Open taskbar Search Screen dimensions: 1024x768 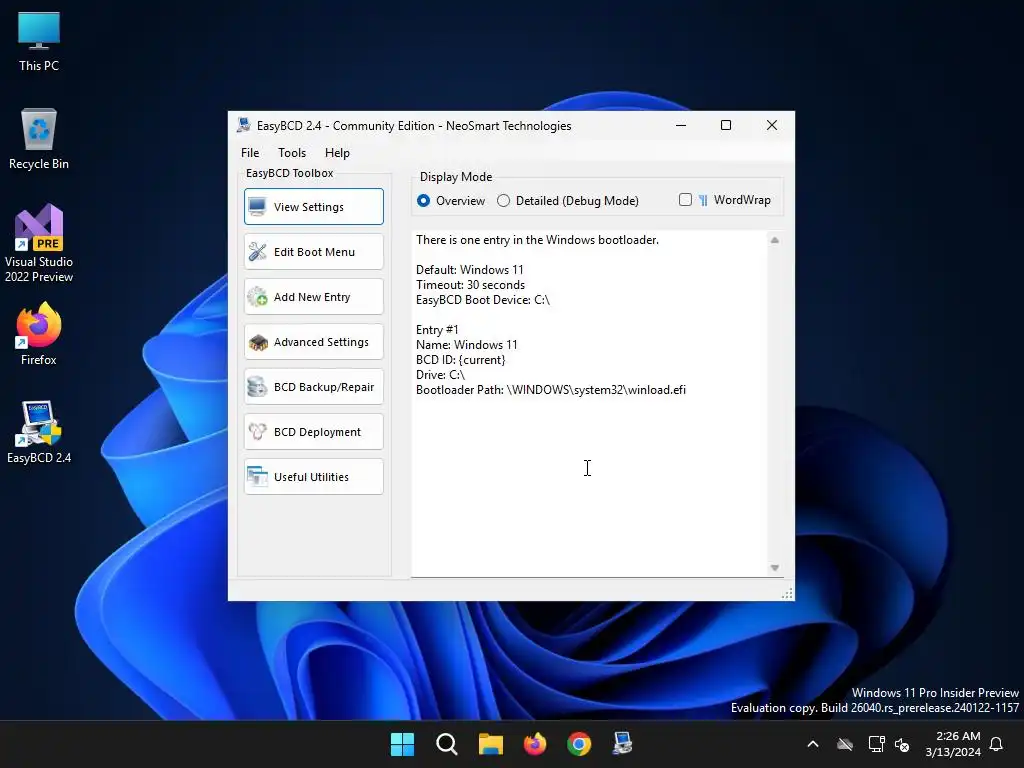pyautogui.click(x=447, y=744)
